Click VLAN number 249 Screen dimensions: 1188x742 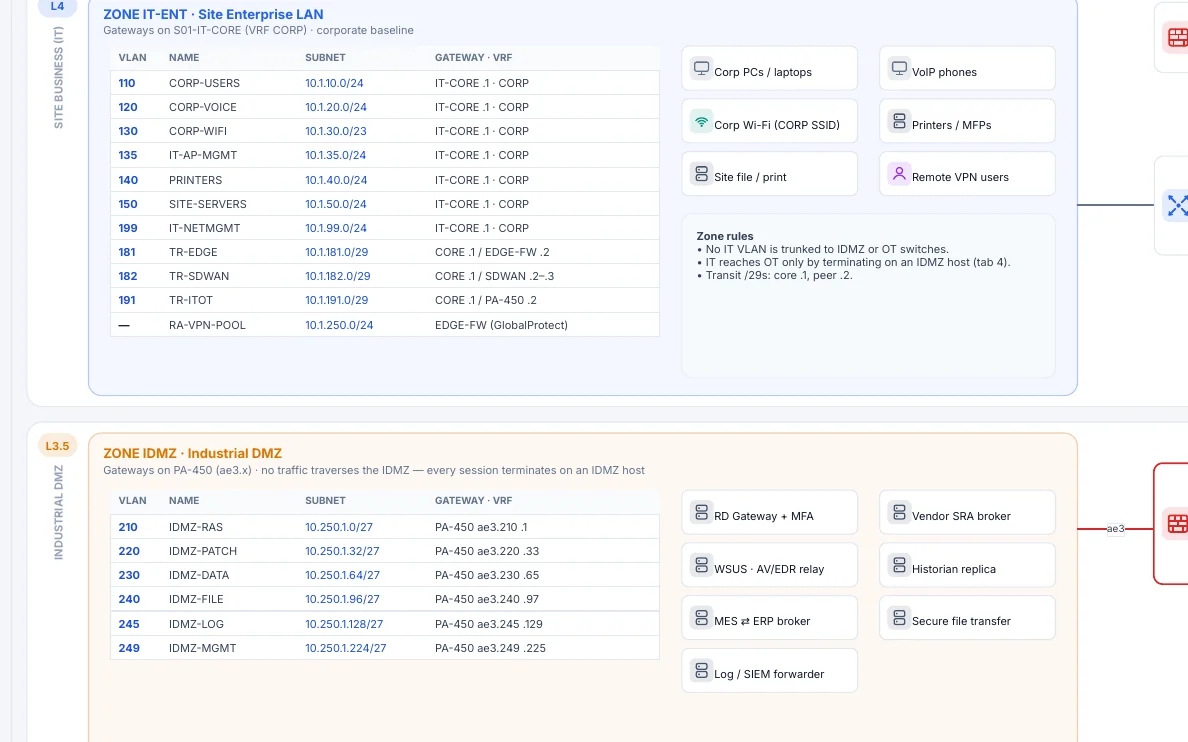(129, 648)
